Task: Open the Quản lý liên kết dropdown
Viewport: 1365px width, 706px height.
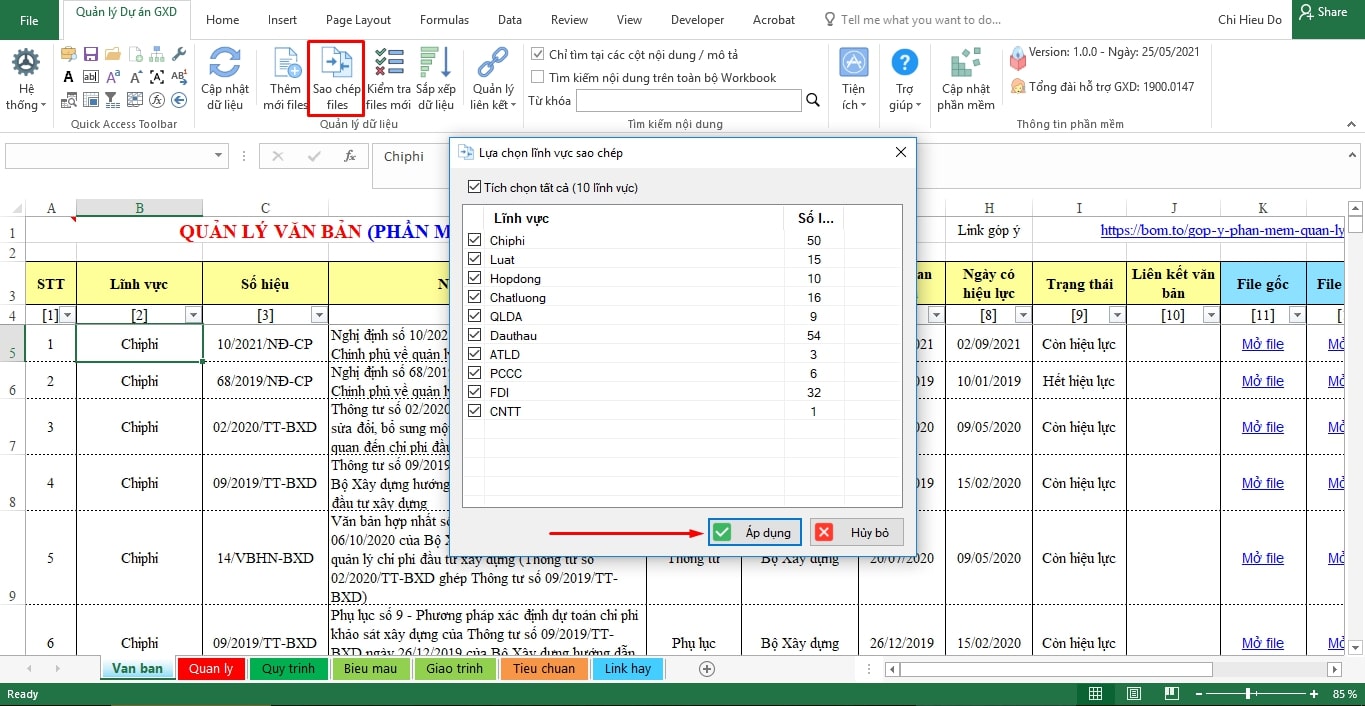Action: click(492, 96)
